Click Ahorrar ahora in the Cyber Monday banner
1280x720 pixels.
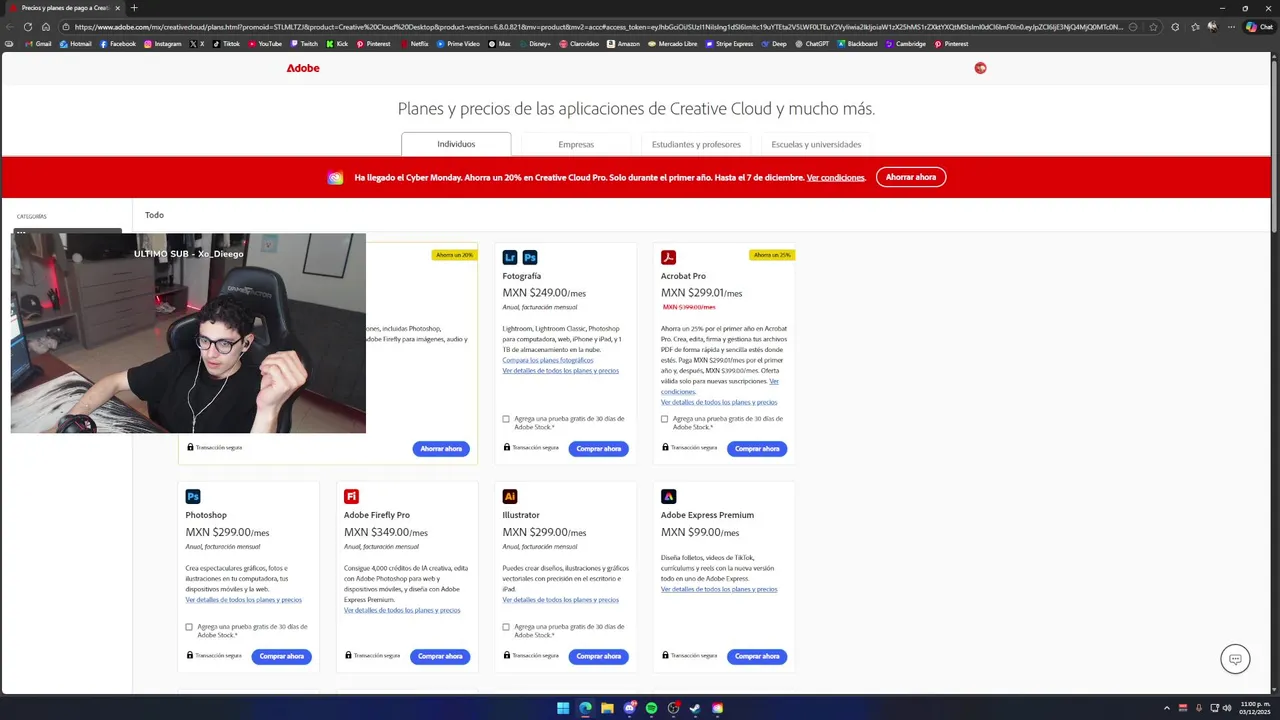tap(911, 177)
